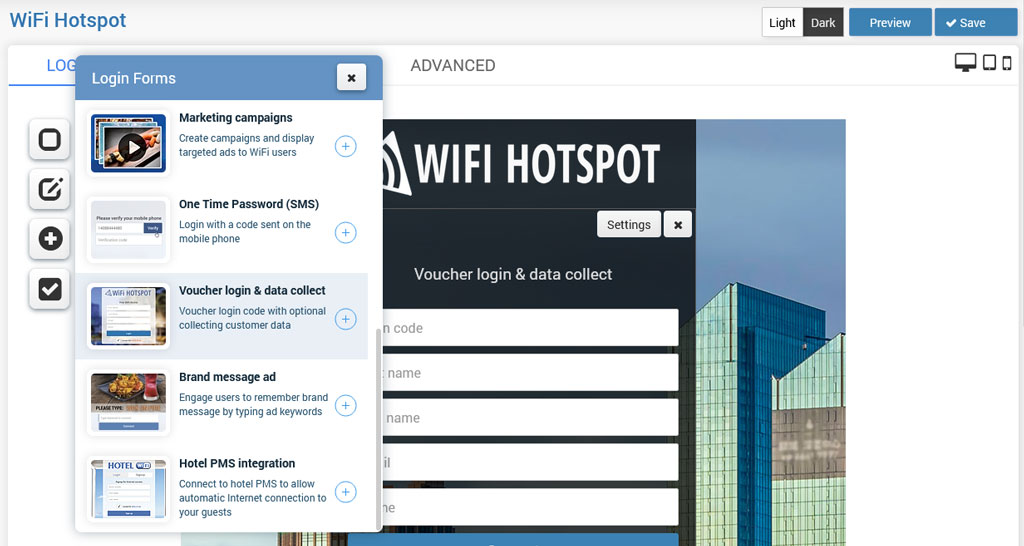This screenshot has width=1024, height=546.
Task: Click the checkmark box icon in left toolbar
Action: coord(49,289)
